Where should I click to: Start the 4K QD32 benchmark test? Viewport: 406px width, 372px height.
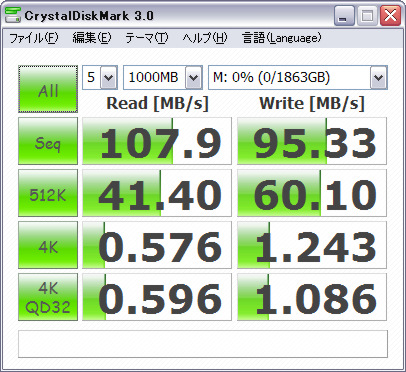pyautogui.click(x=48, y=297)
